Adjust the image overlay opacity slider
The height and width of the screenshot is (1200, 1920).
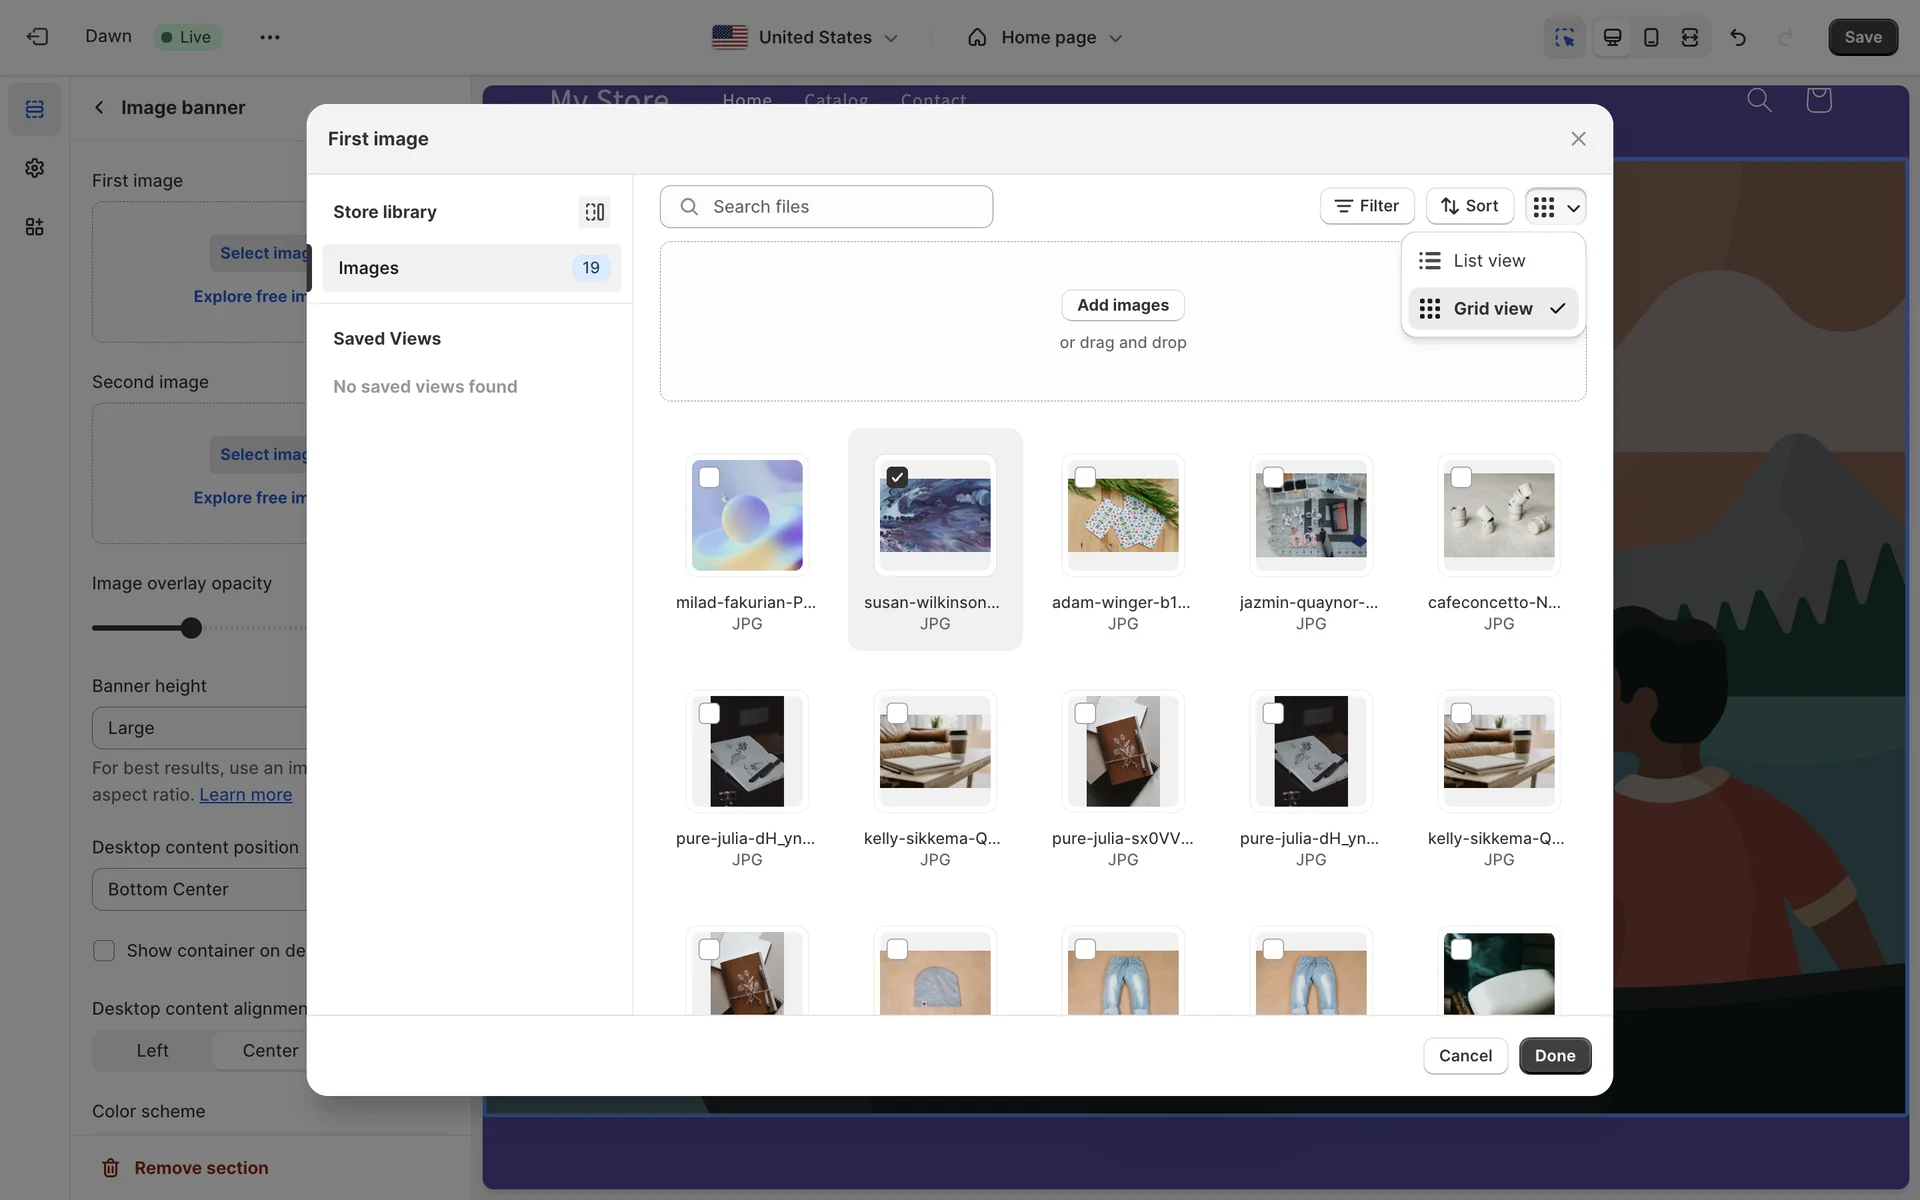191,628
